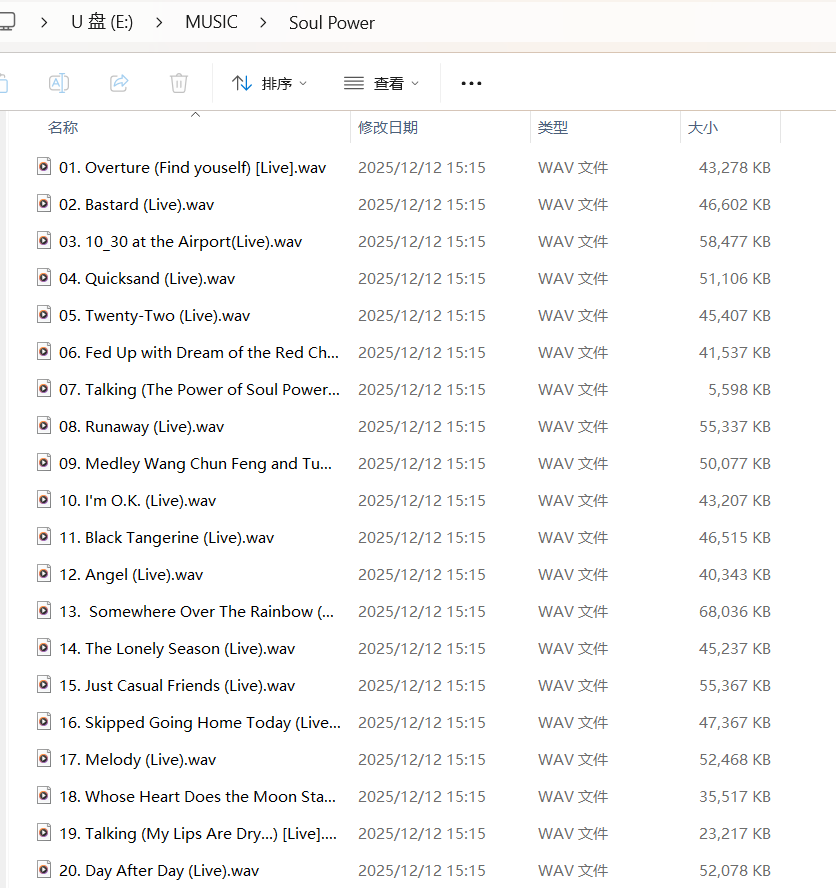
Task: Sort by 修改日期 column header
Action: [388, 127]
